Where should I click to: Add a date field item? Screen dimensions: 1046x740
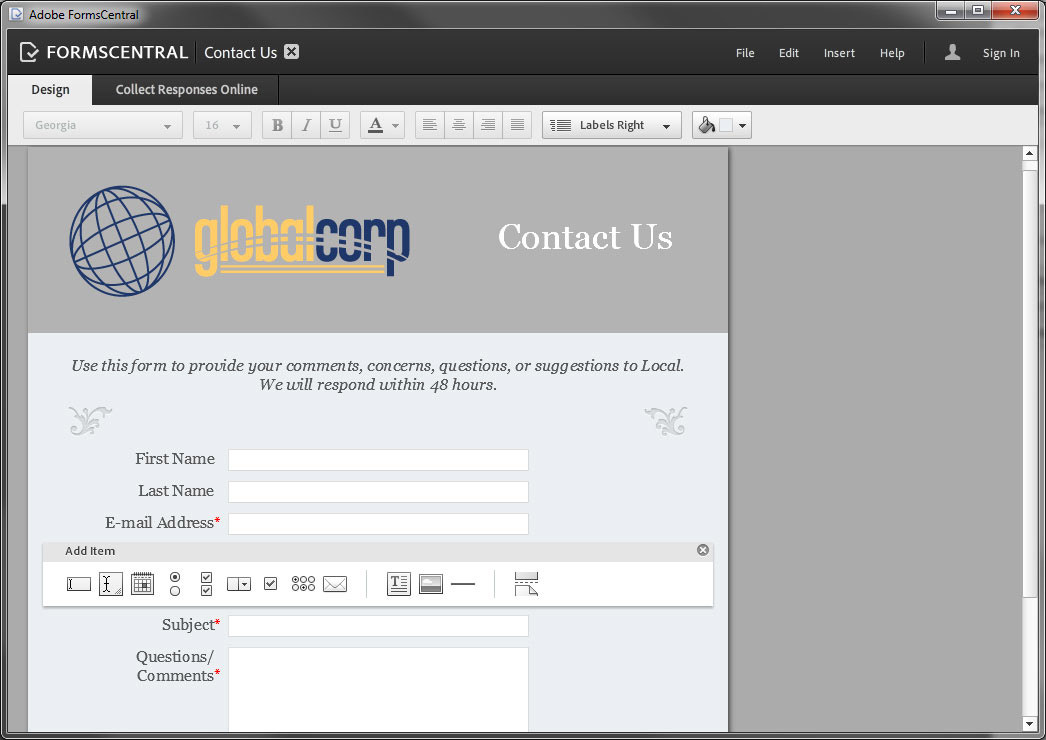click(142, 584)
